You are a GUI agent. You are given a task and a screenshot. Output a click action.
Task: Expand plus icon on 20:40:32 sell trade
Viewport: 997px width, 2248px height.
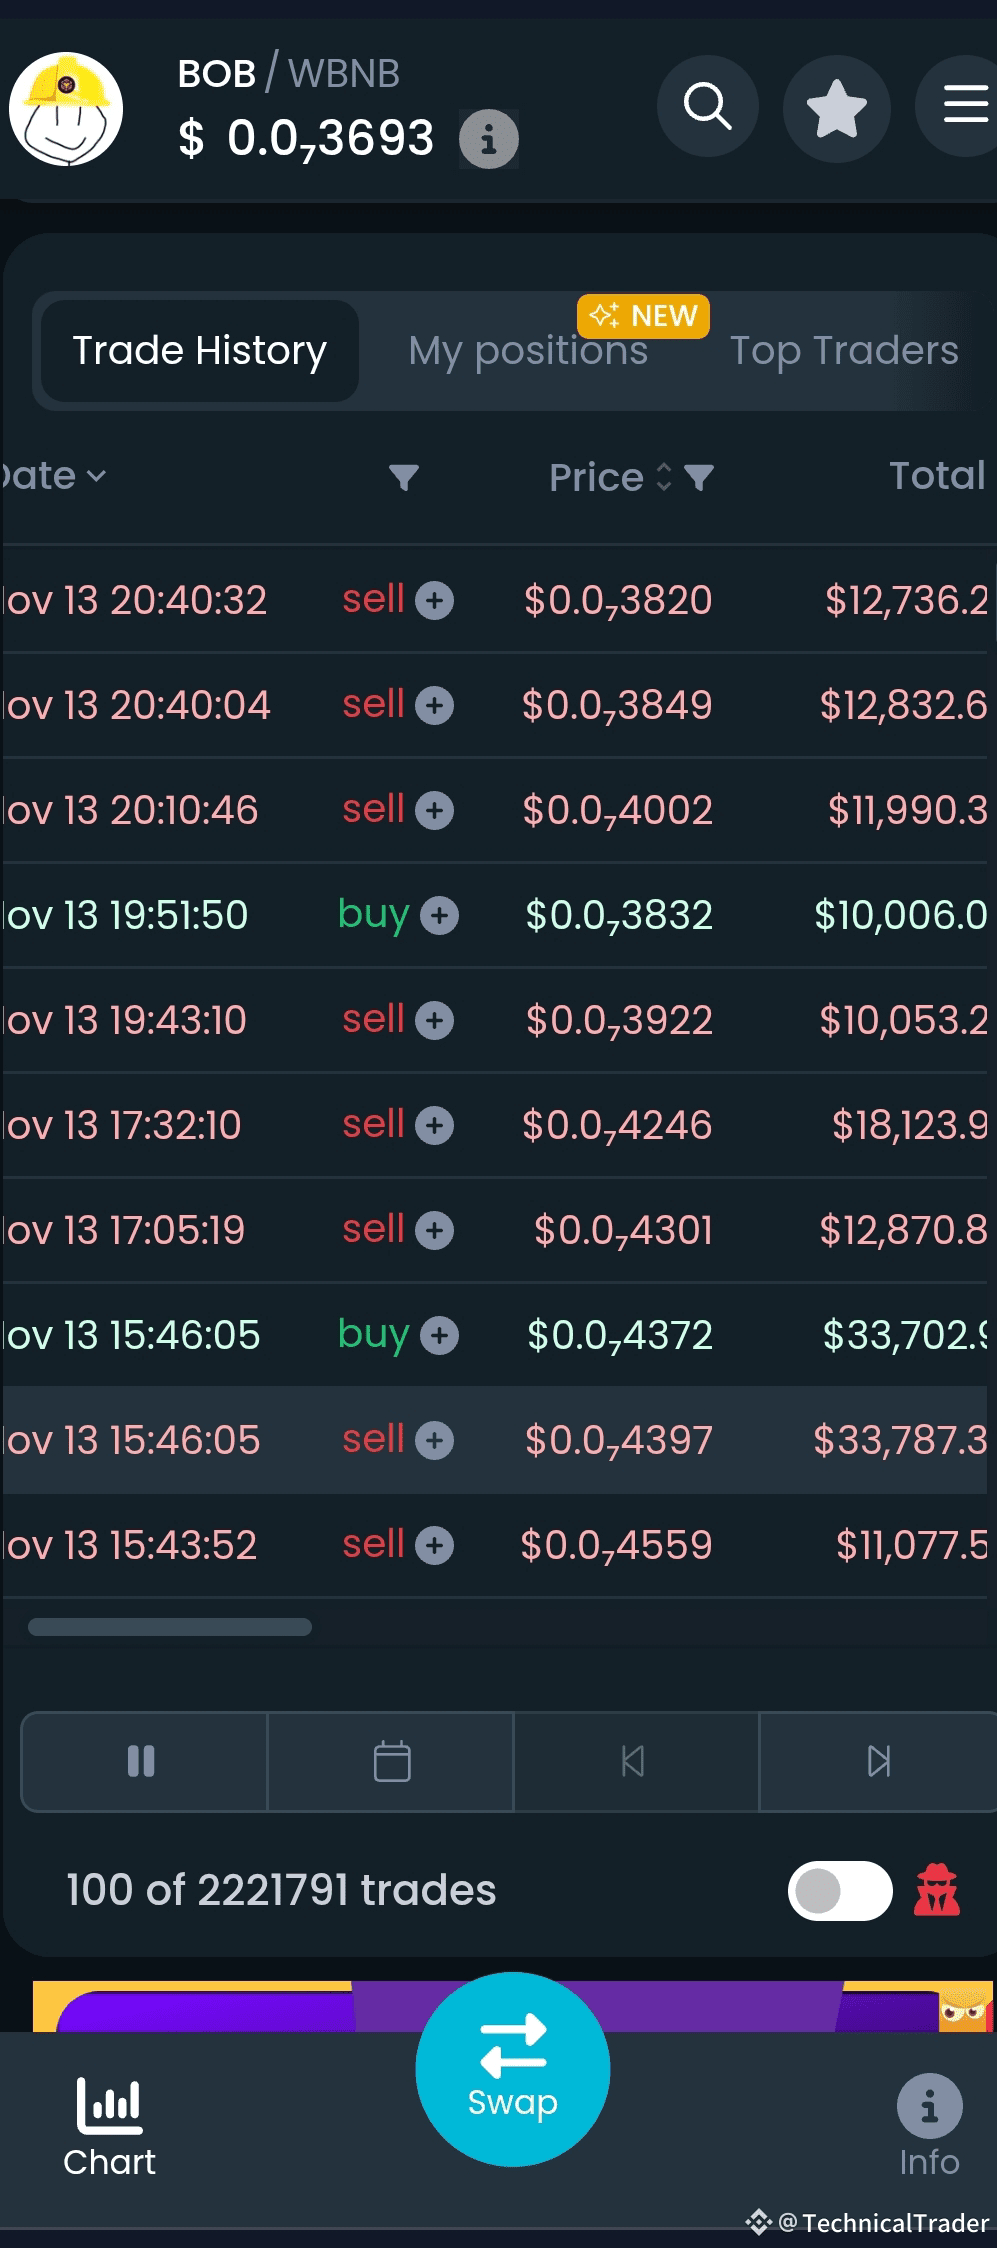click(x=434, y=601)
